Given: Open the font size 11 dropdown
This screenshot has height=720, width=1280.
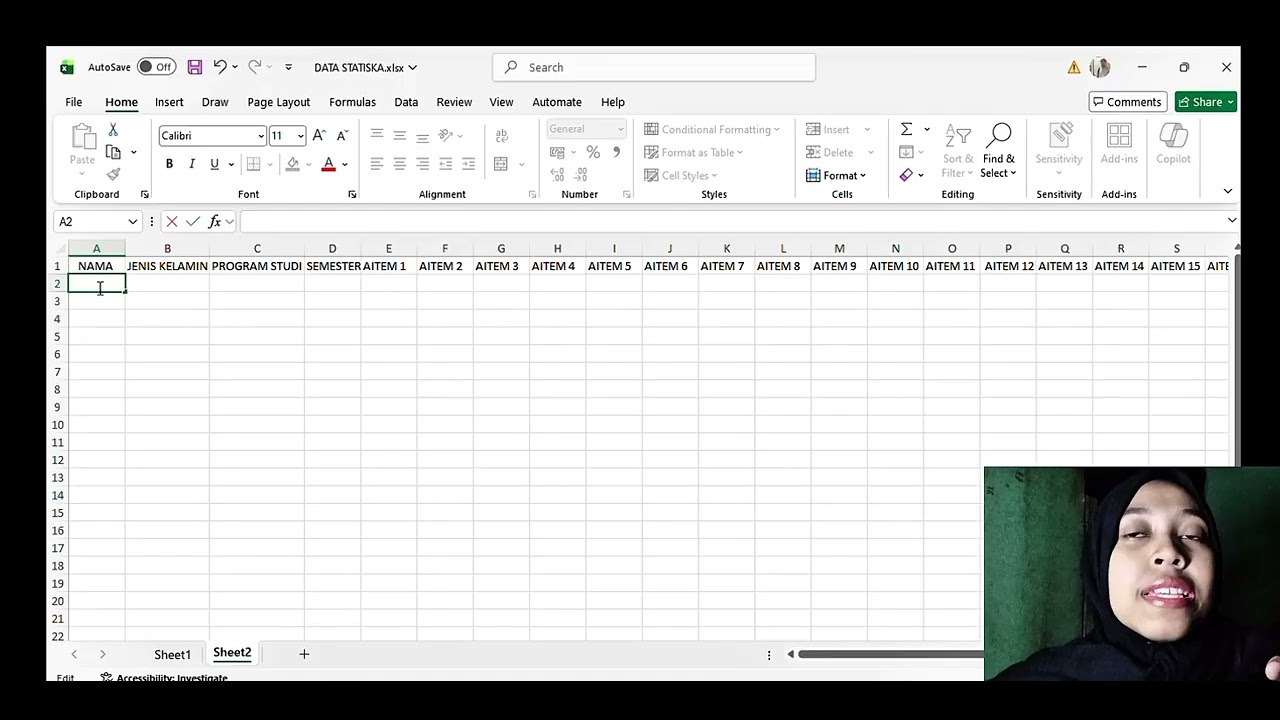Looking at the screenshot, I should click(x=300, y=136).
